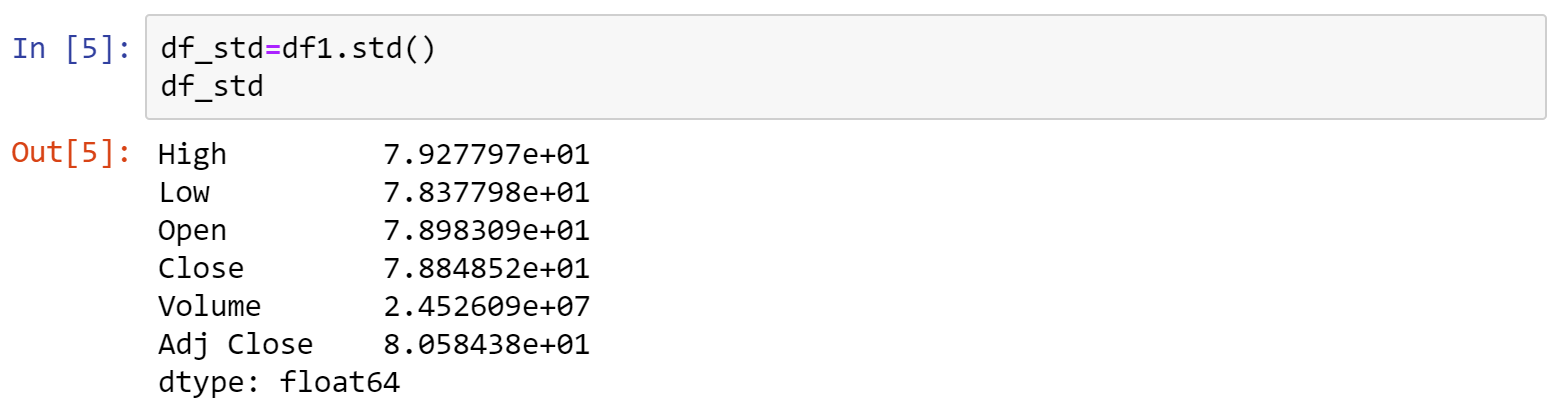The image size is (1557, 400).
Task: Click the Open value 7.898309e+01
Action: point(487,230)
